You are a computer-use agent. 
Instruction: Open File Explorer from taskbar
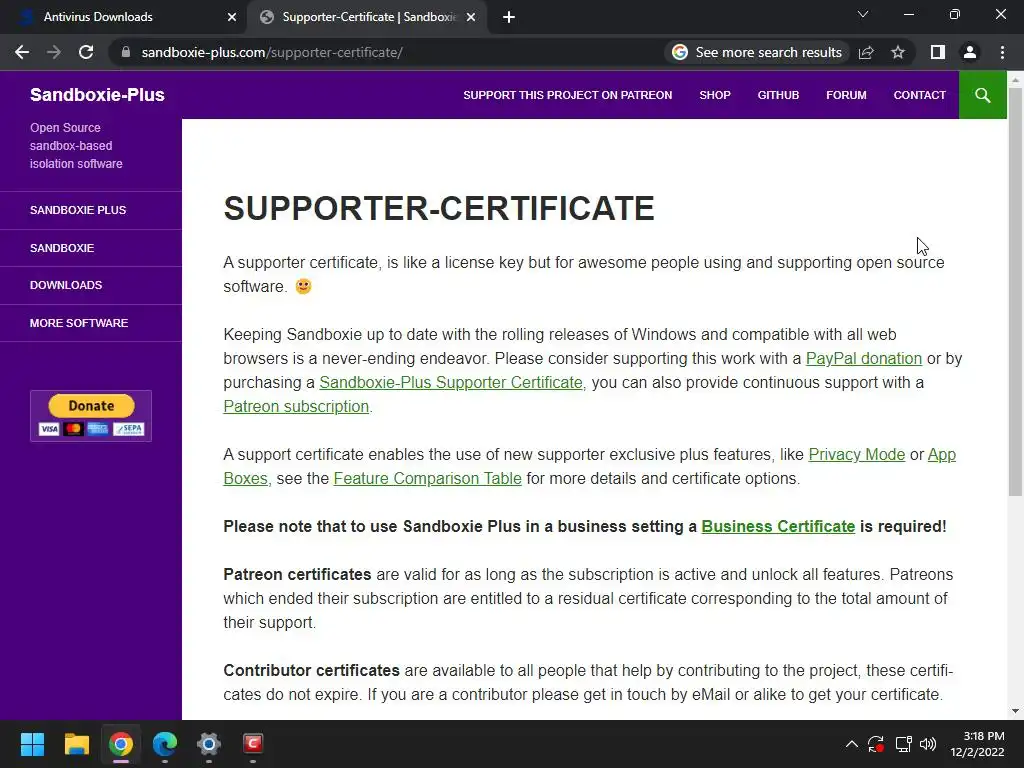[76, 744]
